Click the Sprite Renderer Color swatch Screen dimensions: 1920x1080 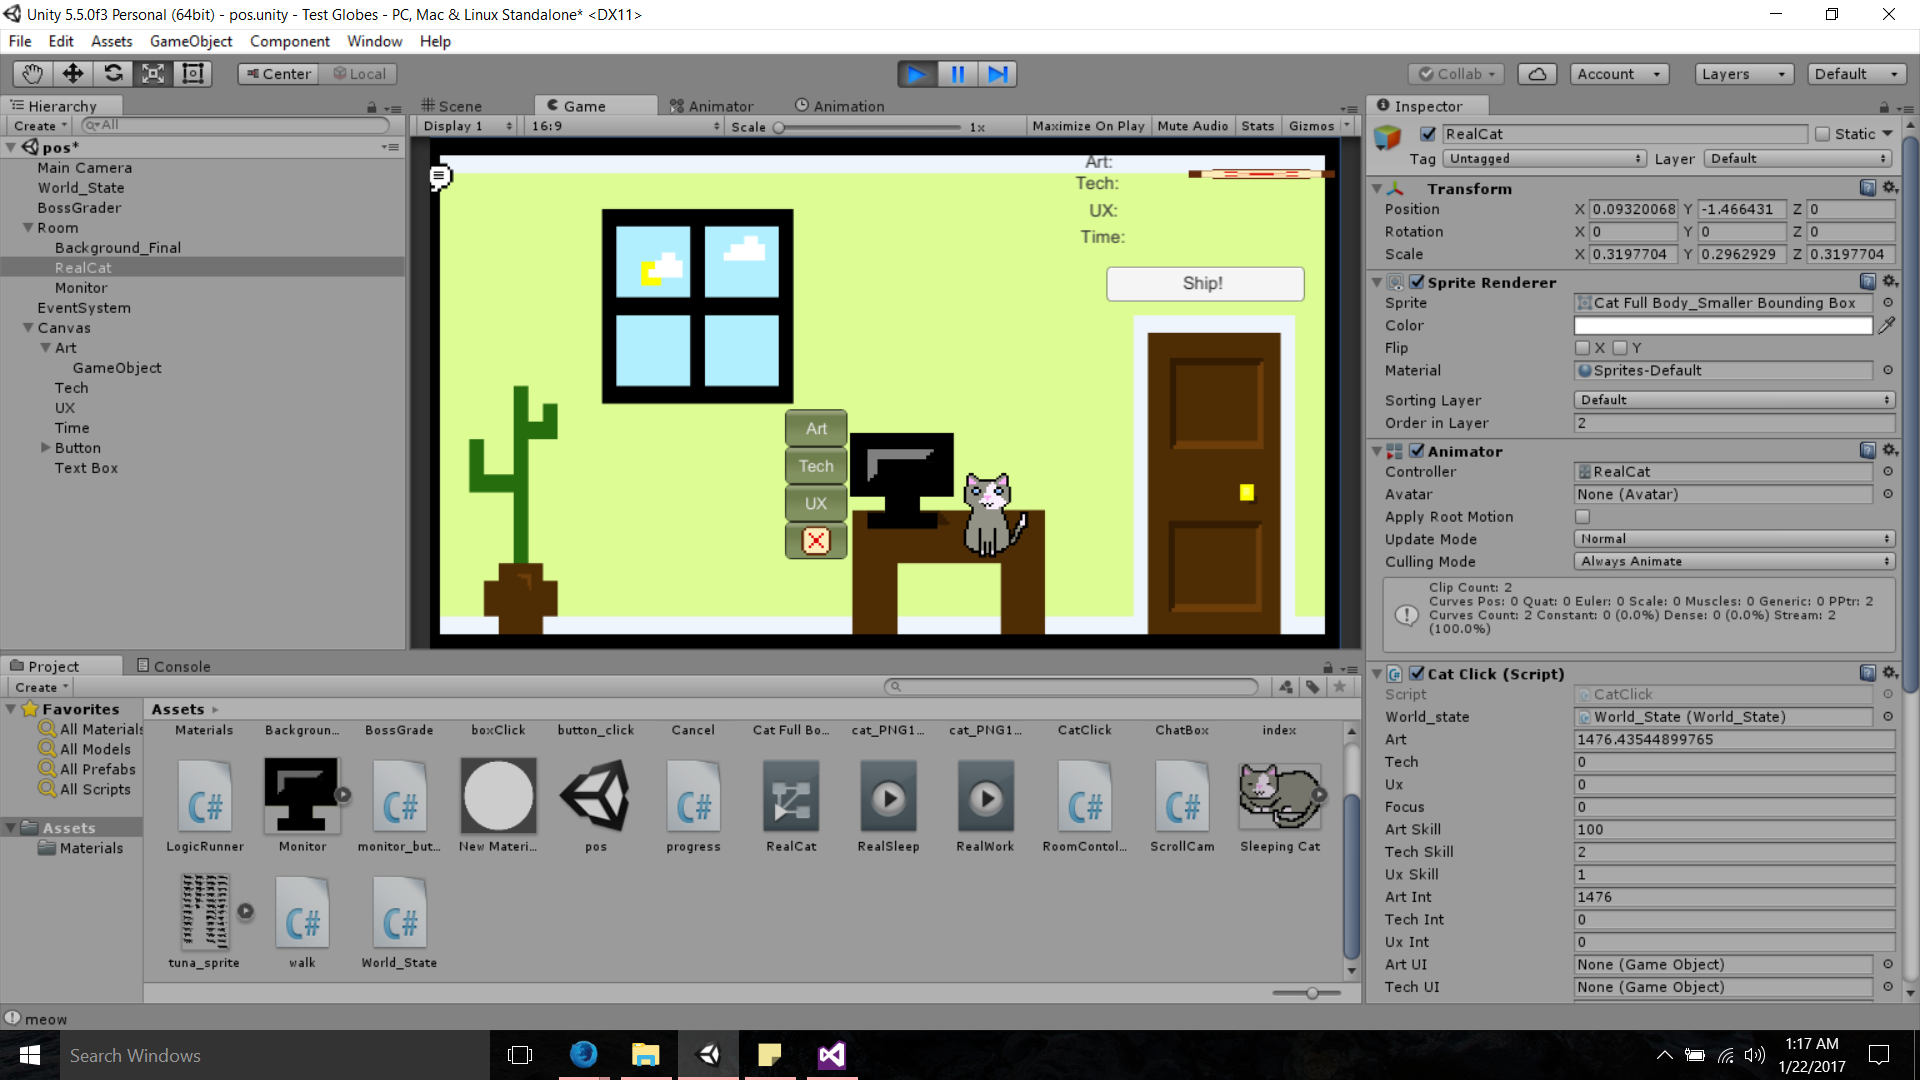1722,326
